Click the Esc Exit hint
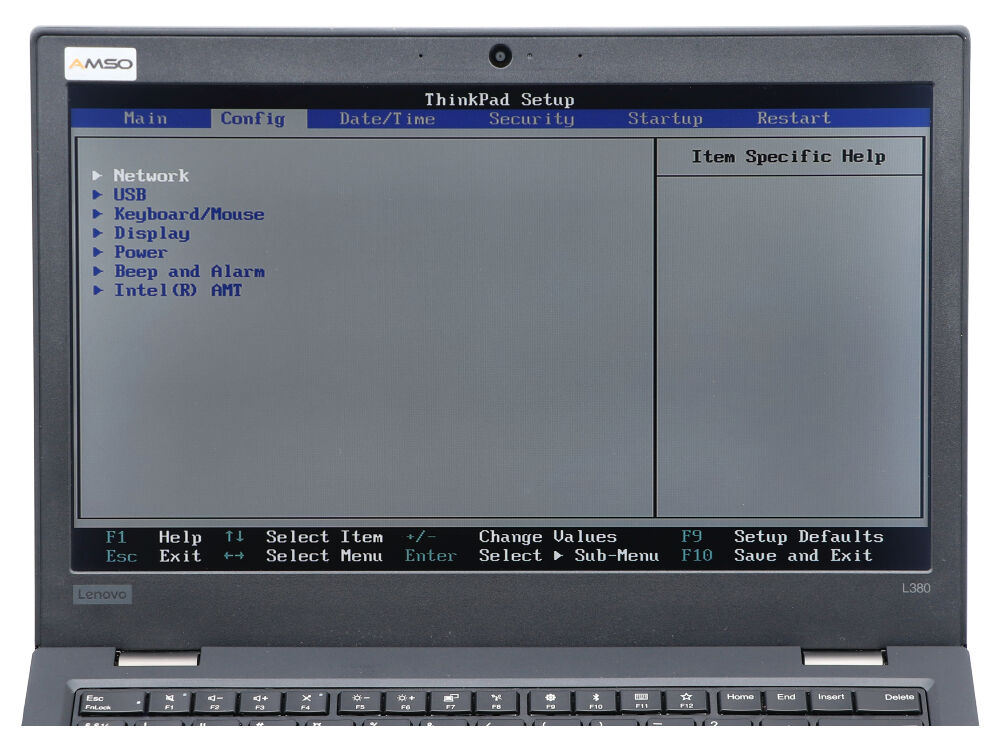The image size is (1000, 750). pyautogui.click(x=153, y=556)
